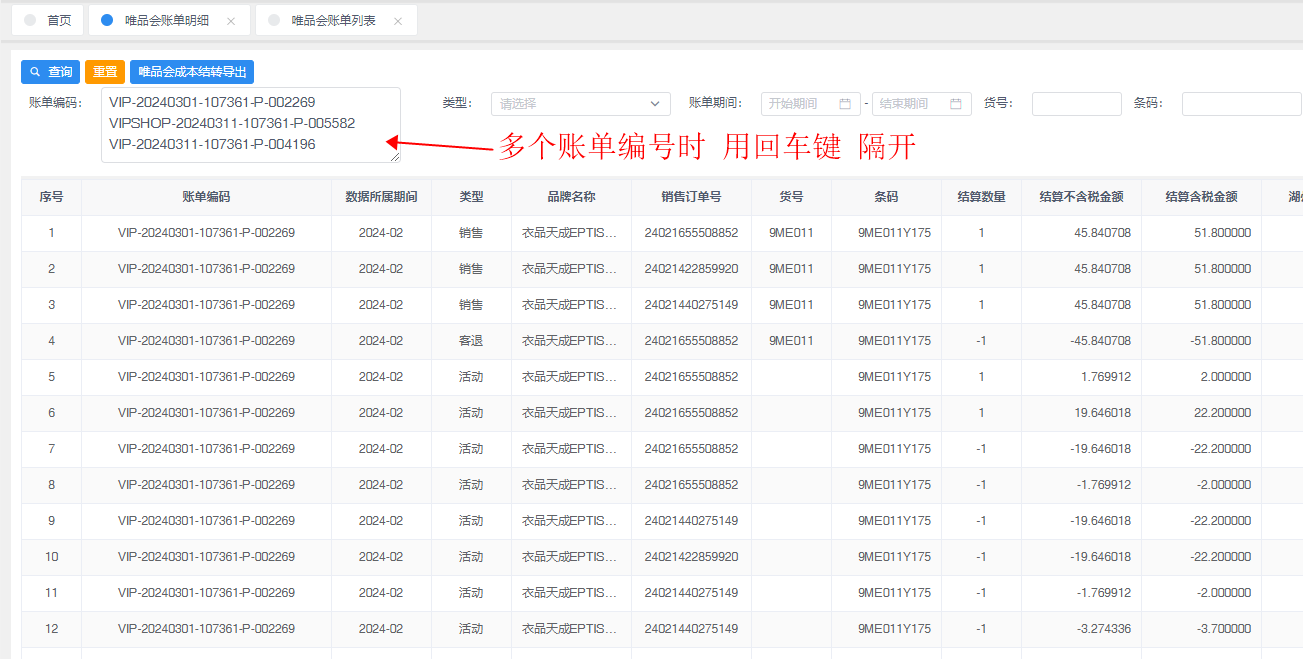Click the 条码 input field
Screen dimensions: 1303x659
(1240, 104)
